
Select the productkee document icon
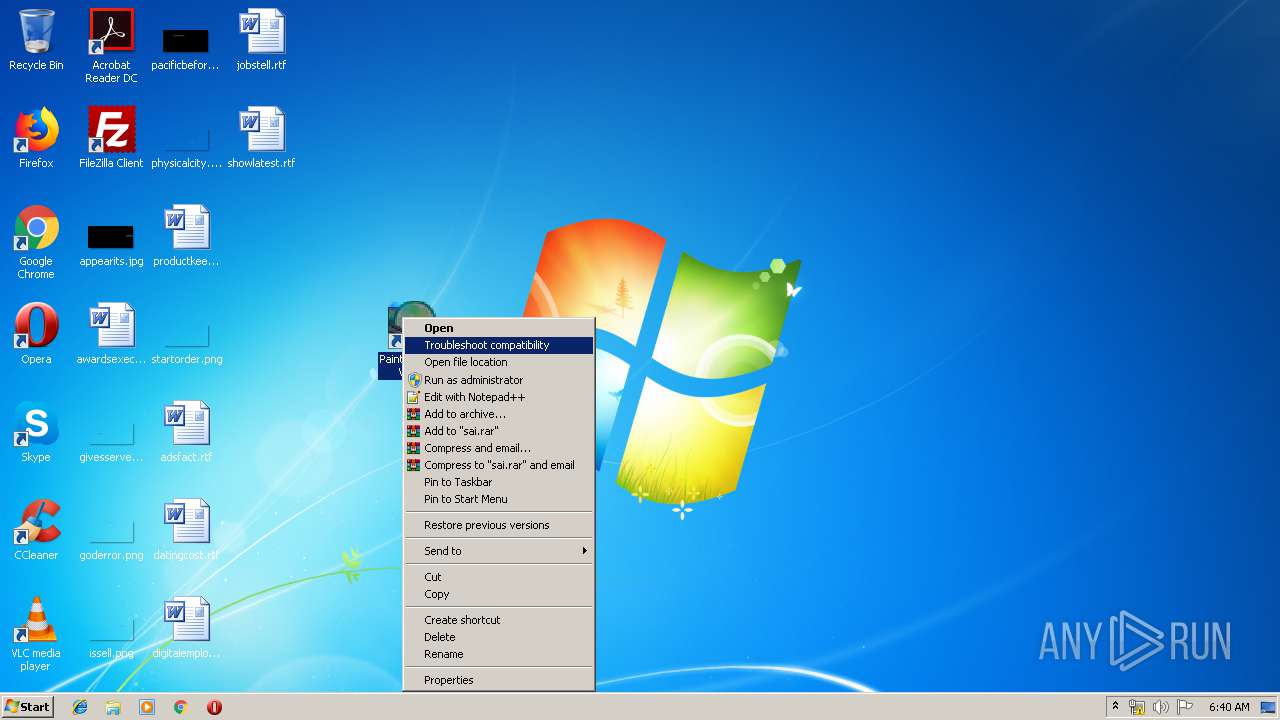coord(186,236)
